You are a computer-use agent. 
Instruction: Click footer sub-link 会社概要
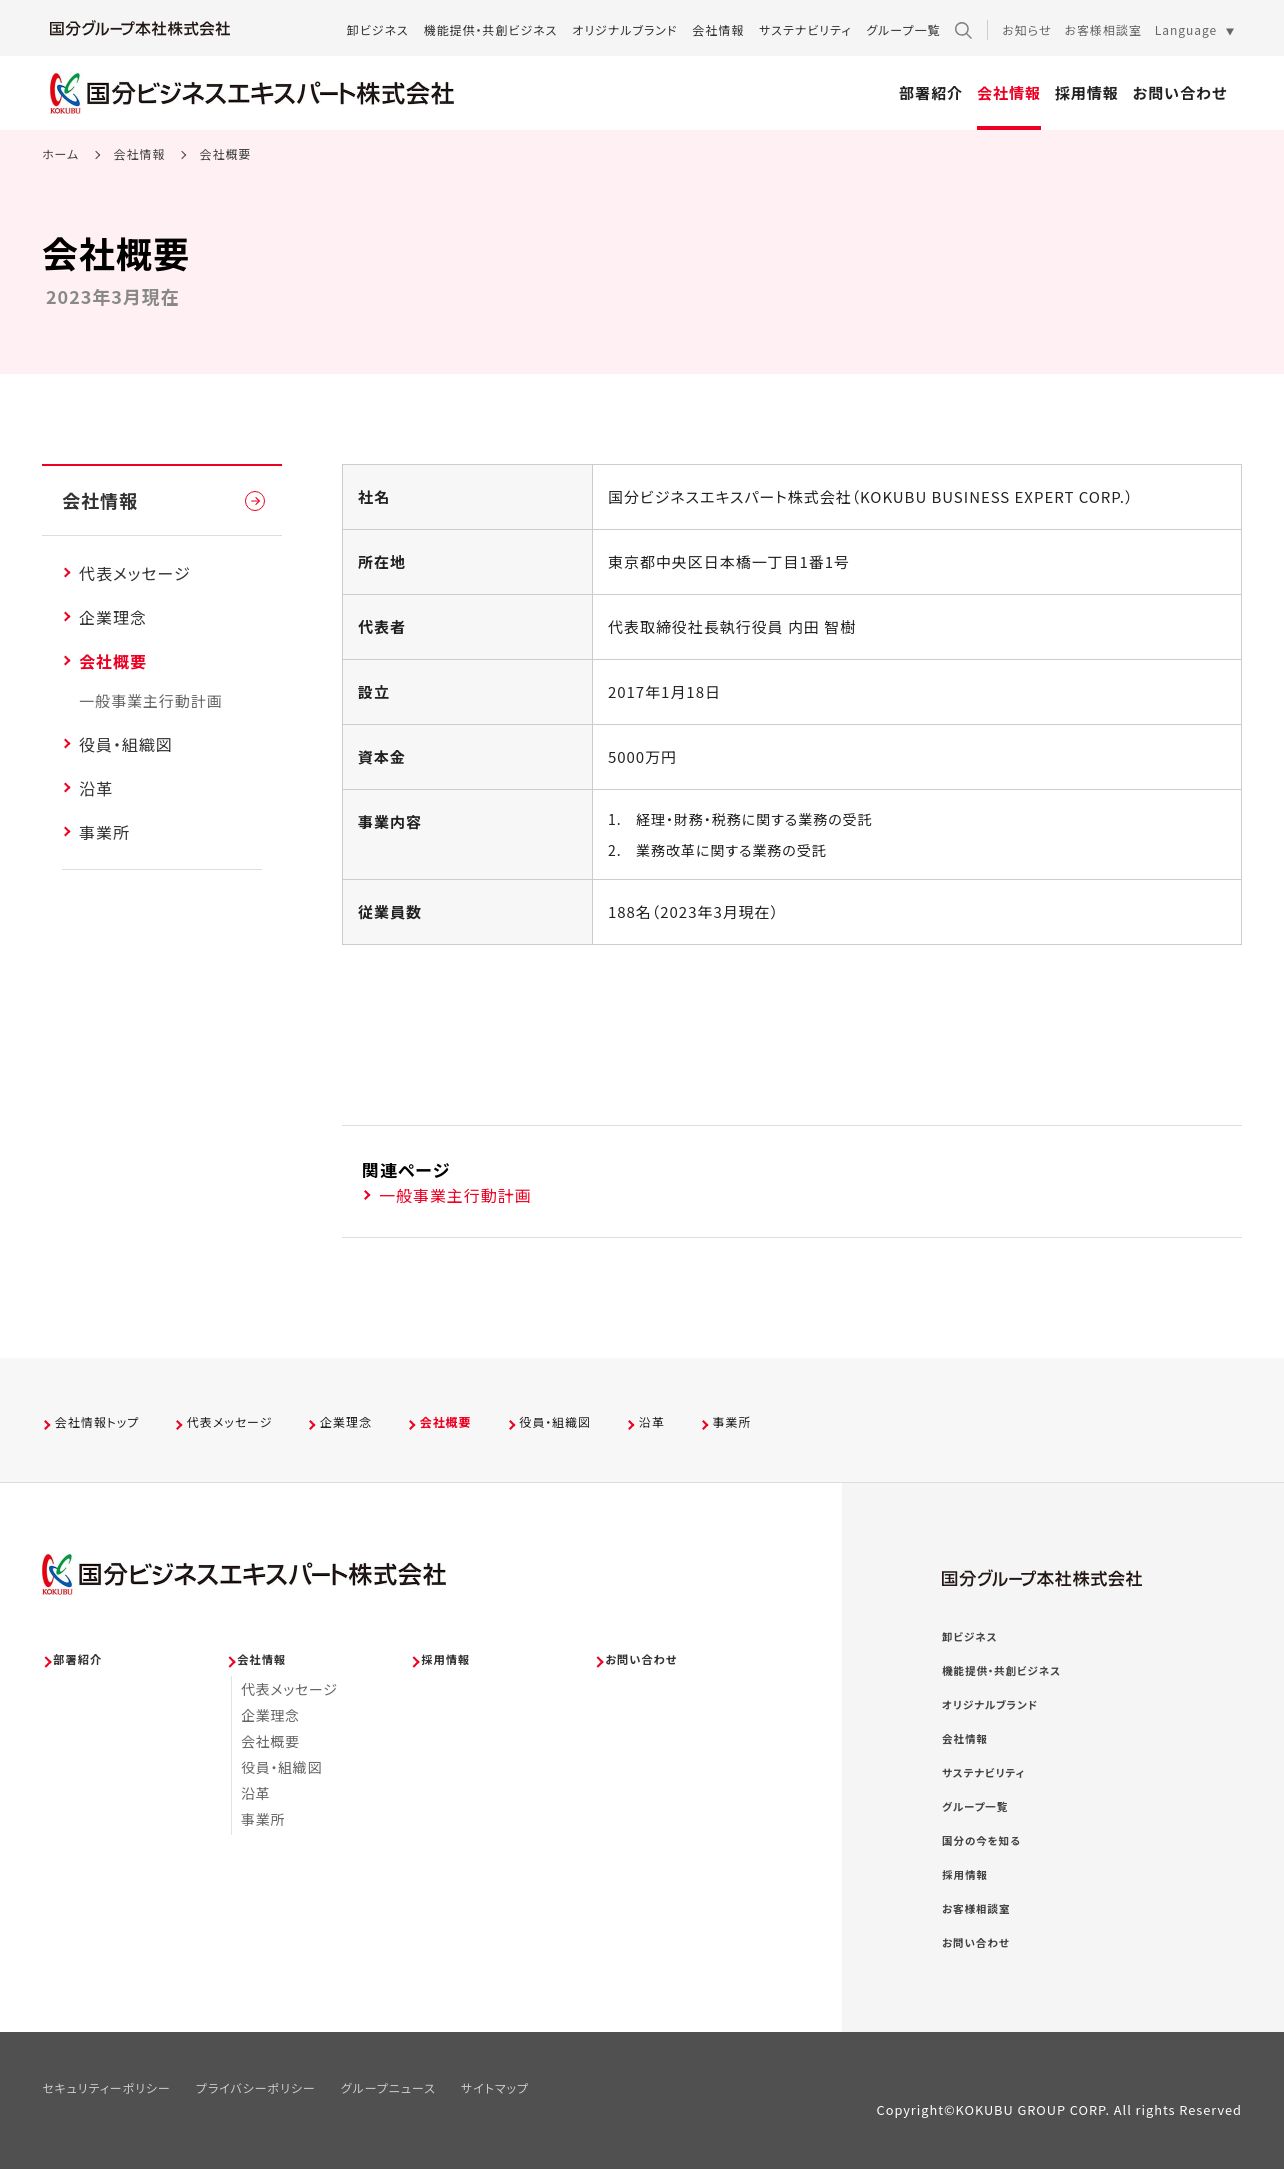[270, 1742]
